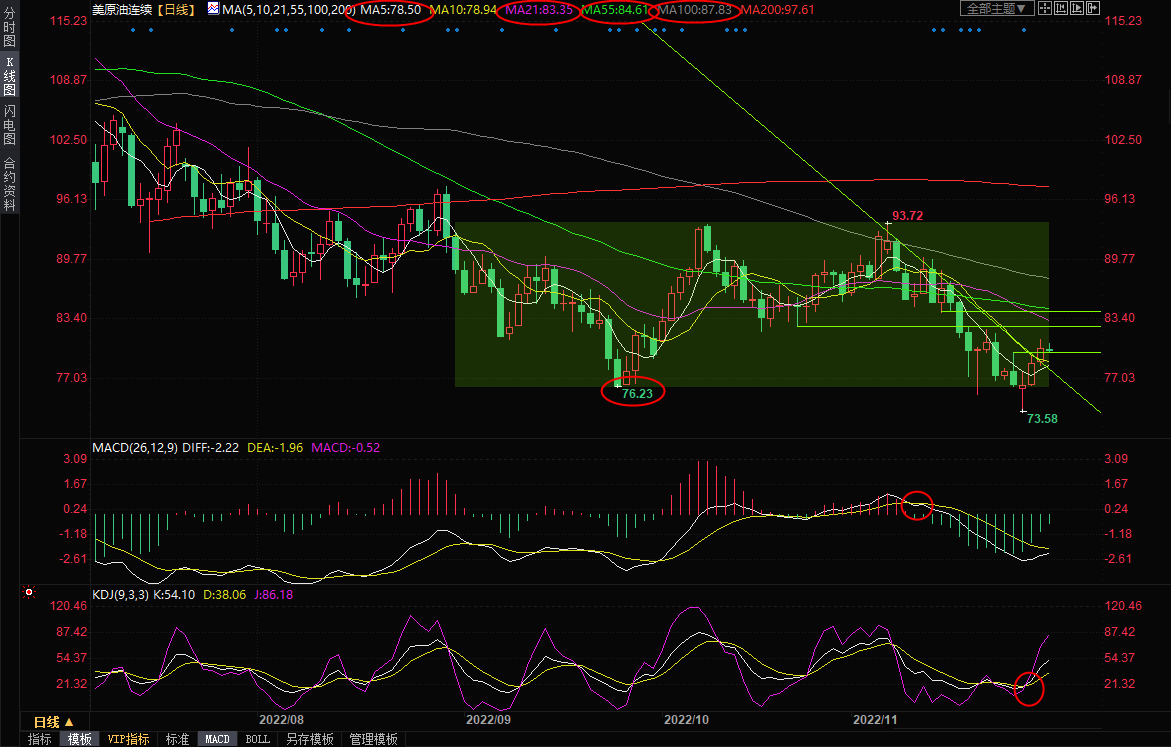The height and width of the screenshot is (747, 1171).
Task: Click the chart playback icon
Action: 1078,9
